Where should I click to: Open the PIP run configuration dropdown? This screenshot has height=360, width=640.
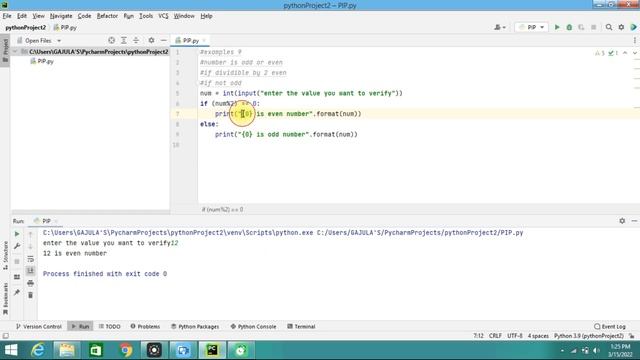(x=531, y=27)
